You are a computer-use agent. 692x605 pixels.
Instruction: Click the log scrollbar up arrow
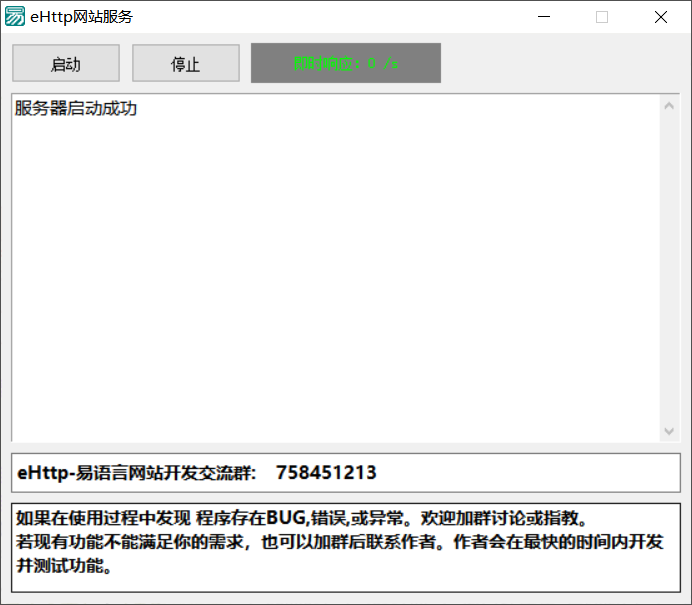tap(669, 106)
